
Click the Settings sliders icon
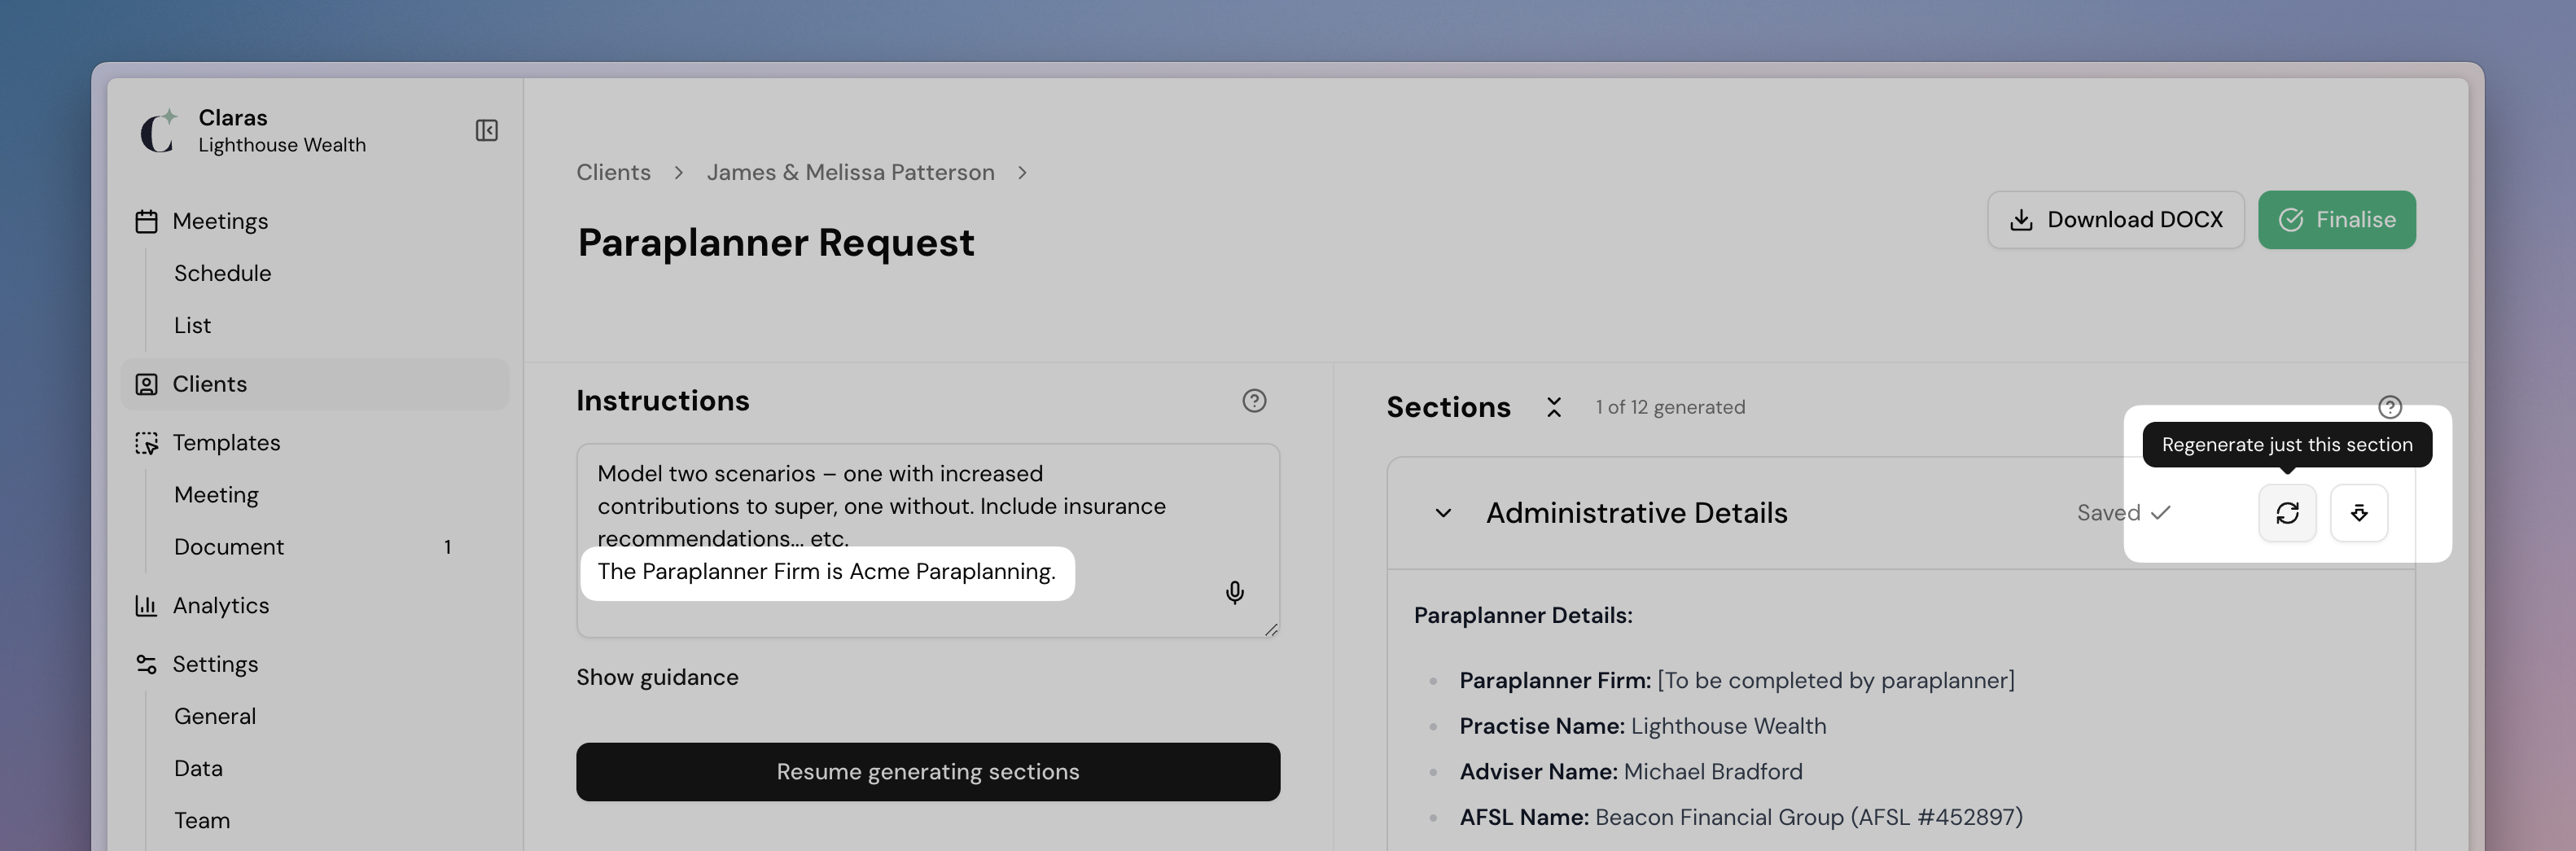coord(146,664)
